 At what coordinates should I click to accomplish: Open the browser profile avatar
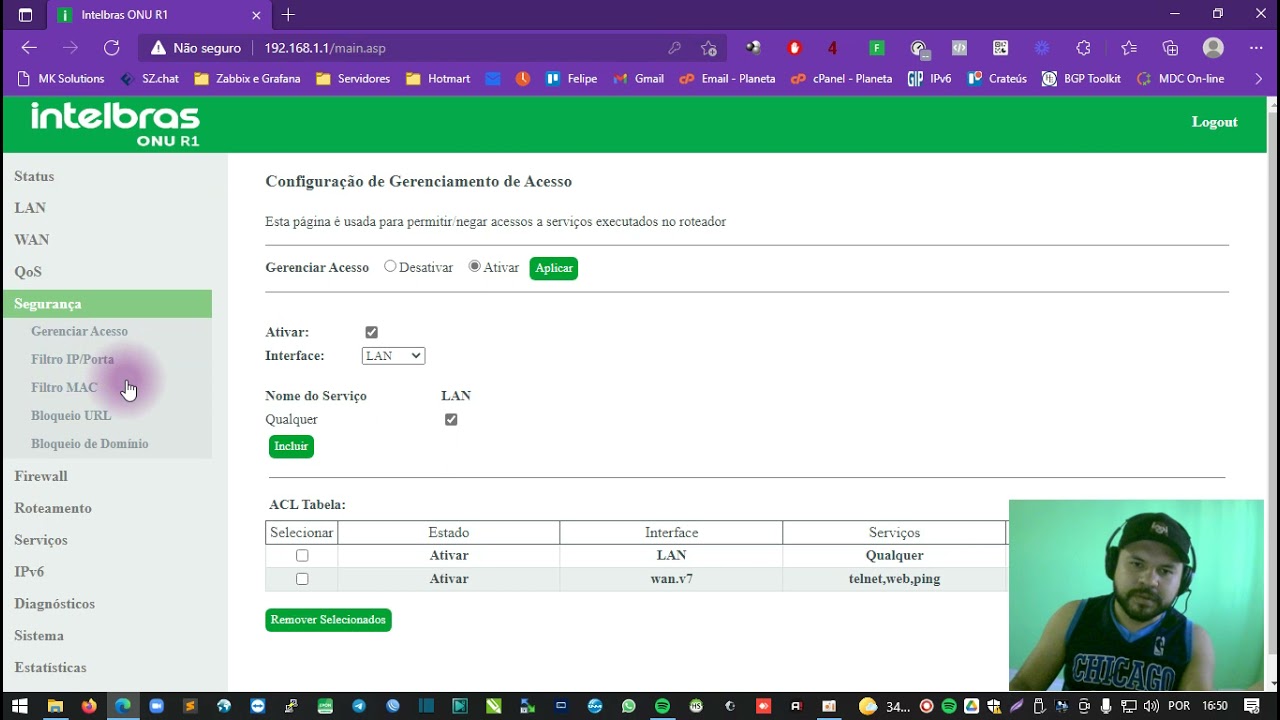pos(1213,48)
